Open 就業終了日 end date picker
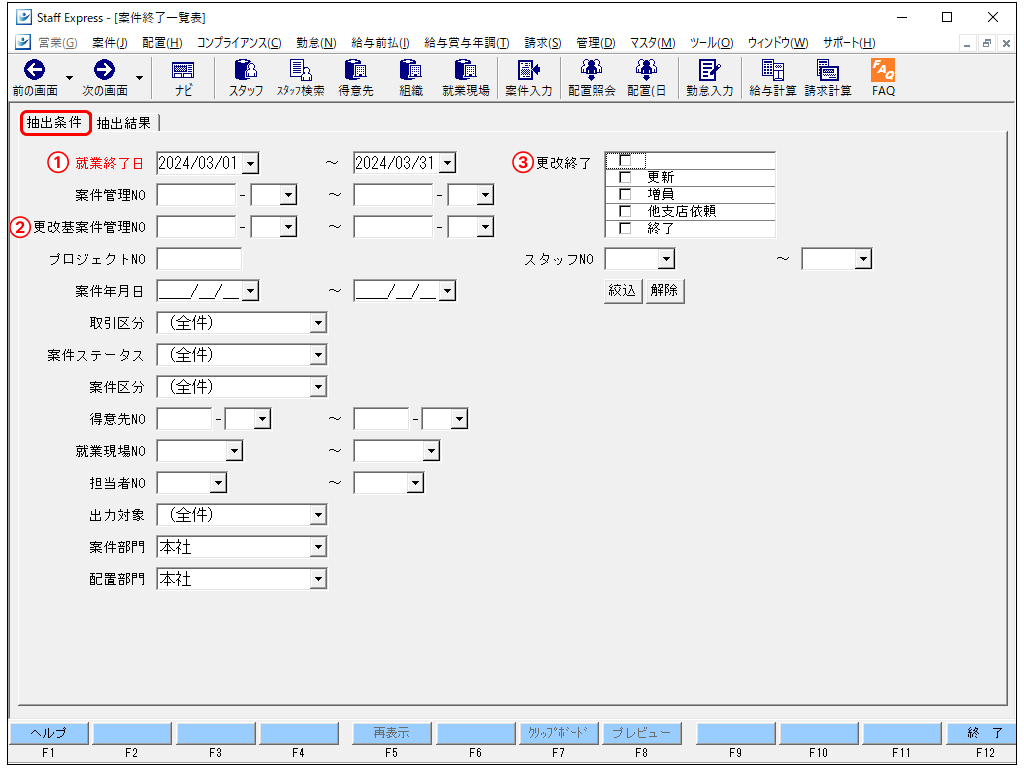The width and height of the screenshot is (1024, 768). (447, 163)
